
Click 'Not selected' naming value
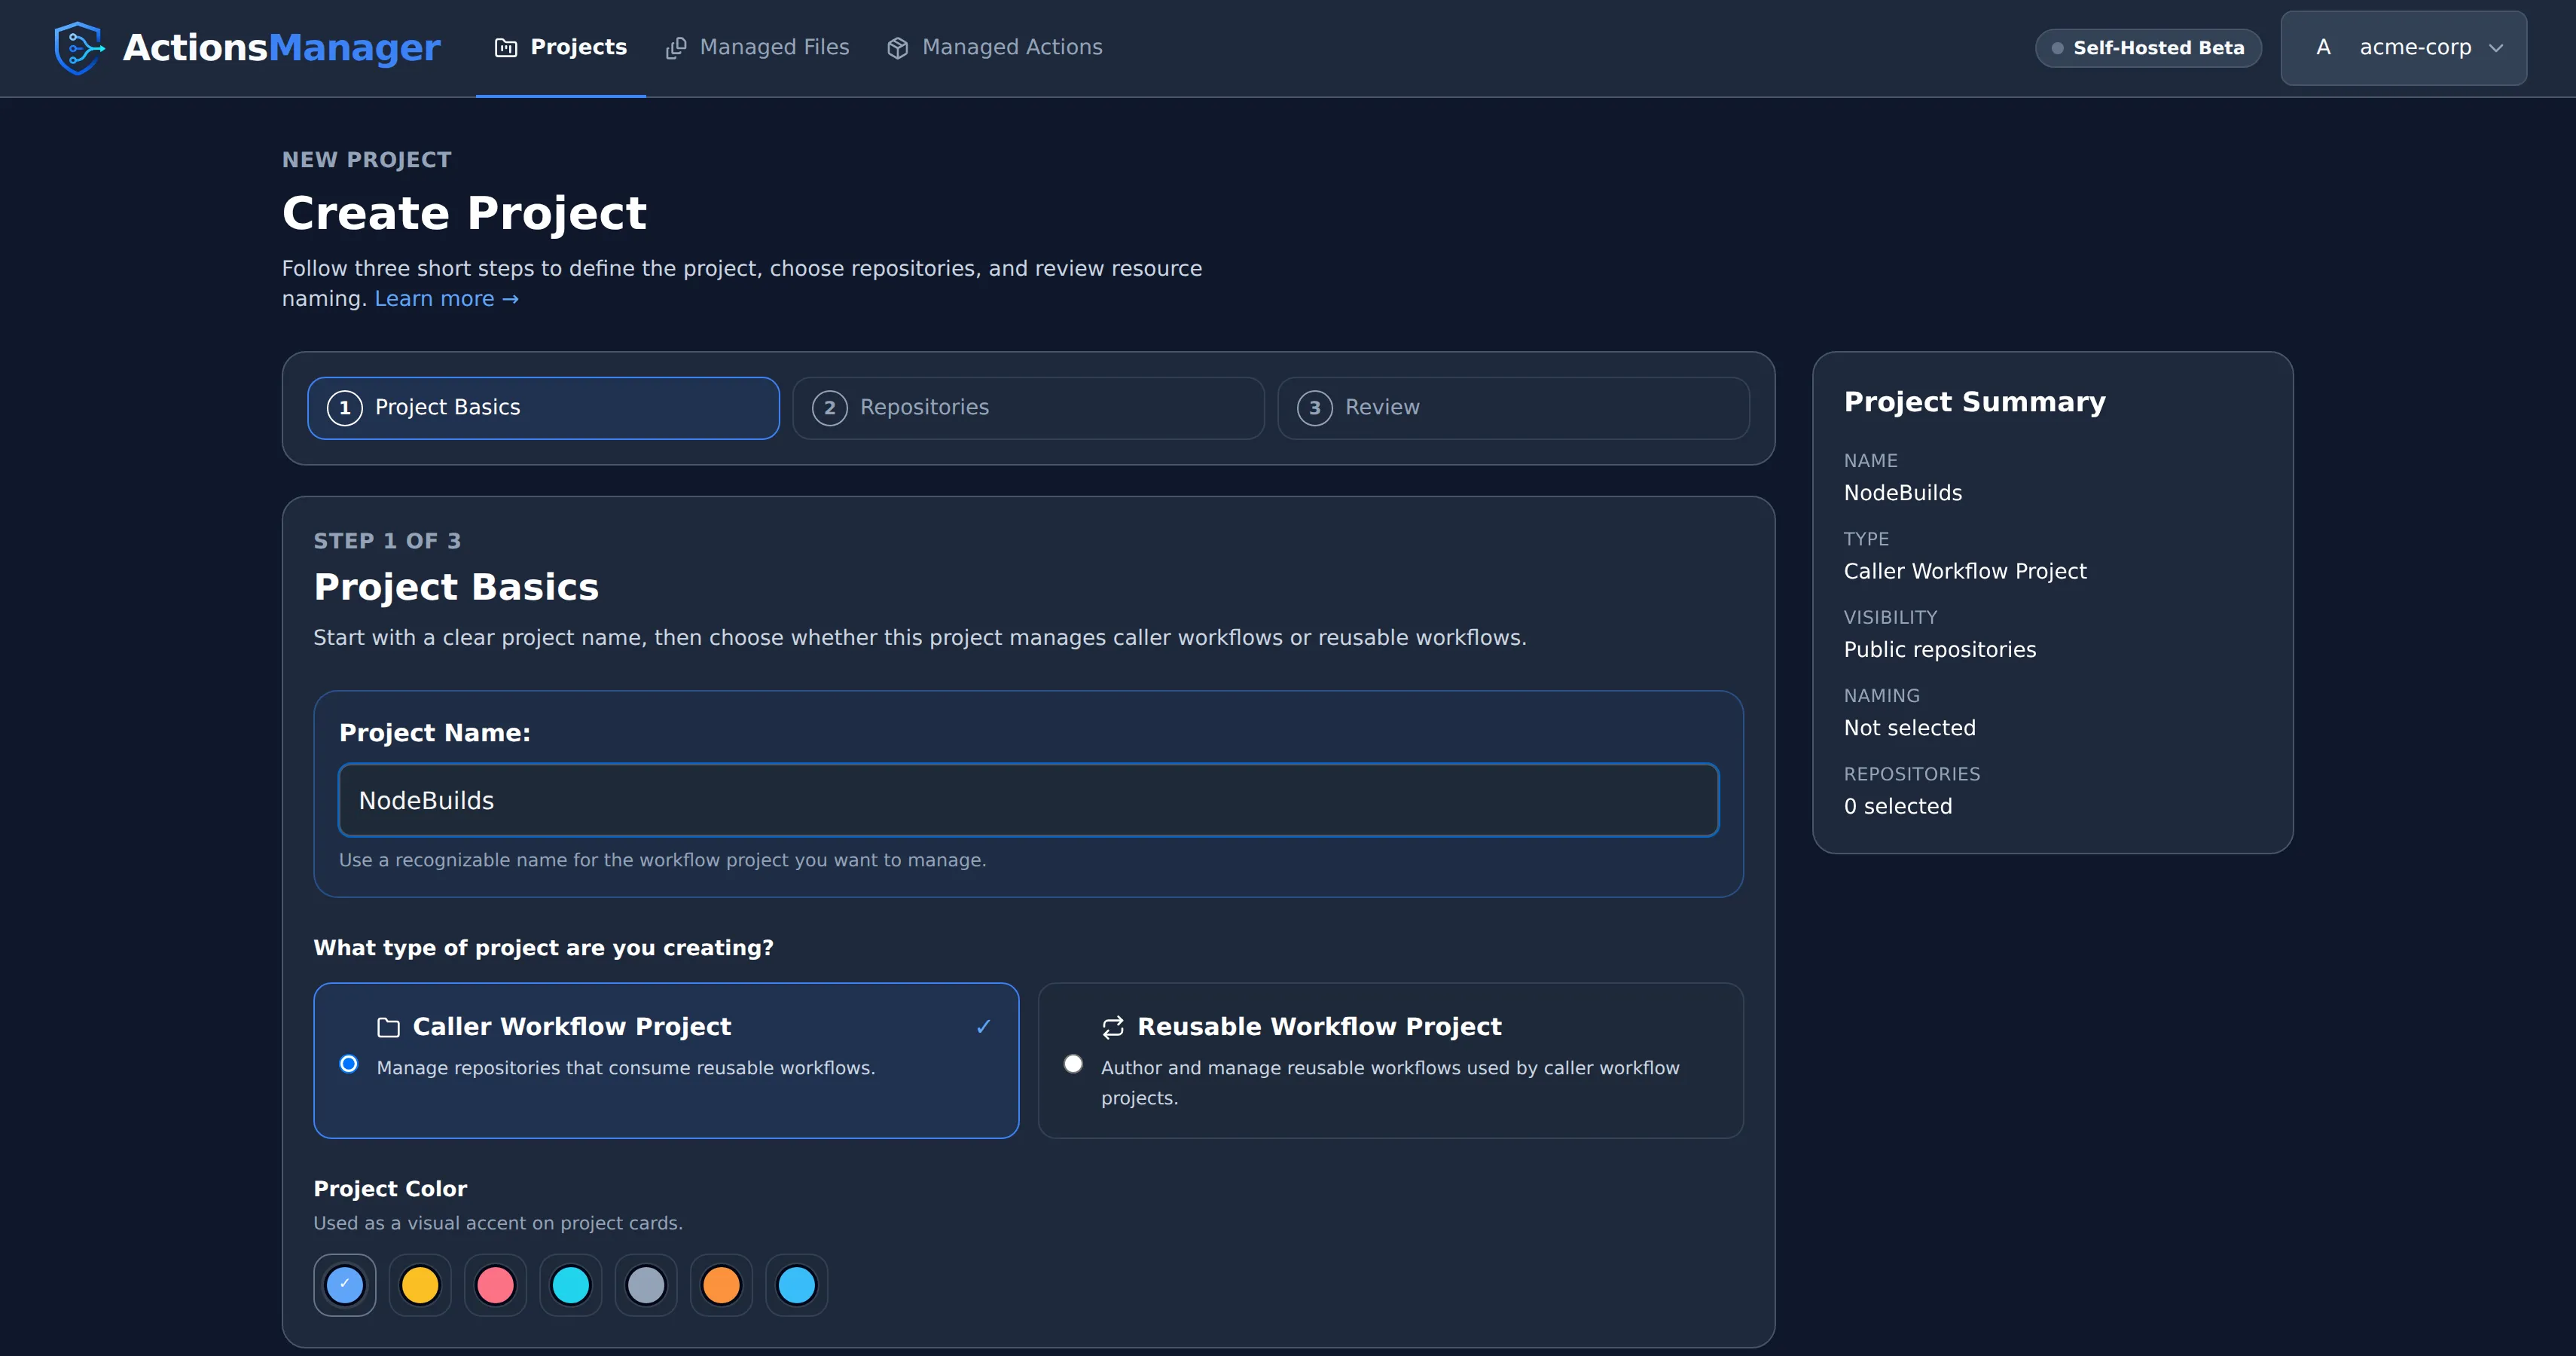pos(1909,728)
